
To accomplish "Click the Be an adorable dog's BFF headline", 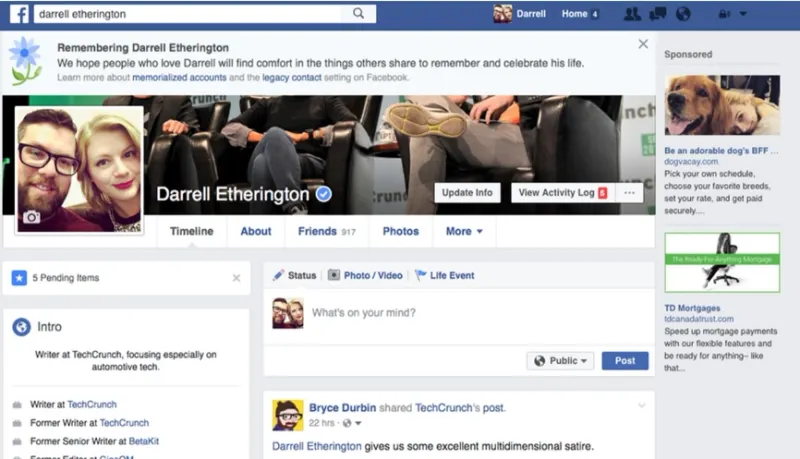I will pos(721,151).
